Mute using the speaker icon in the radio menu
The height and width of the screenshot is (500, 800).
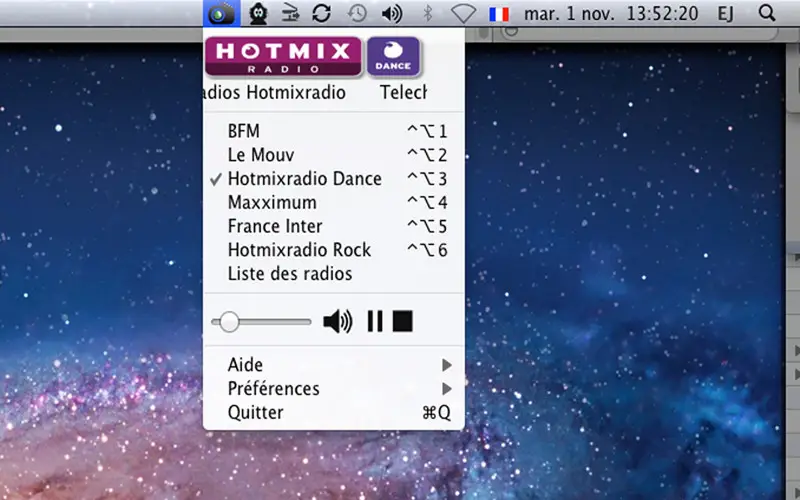coord(338,322)
